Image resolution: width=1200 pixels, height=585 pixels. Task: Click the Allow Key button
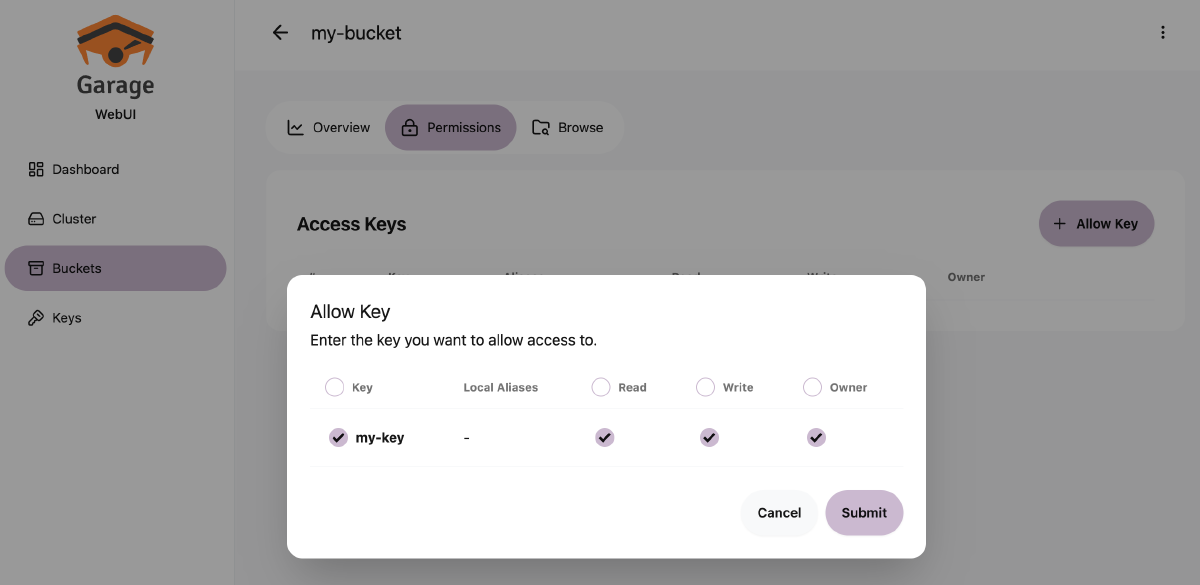point(1096,224)
